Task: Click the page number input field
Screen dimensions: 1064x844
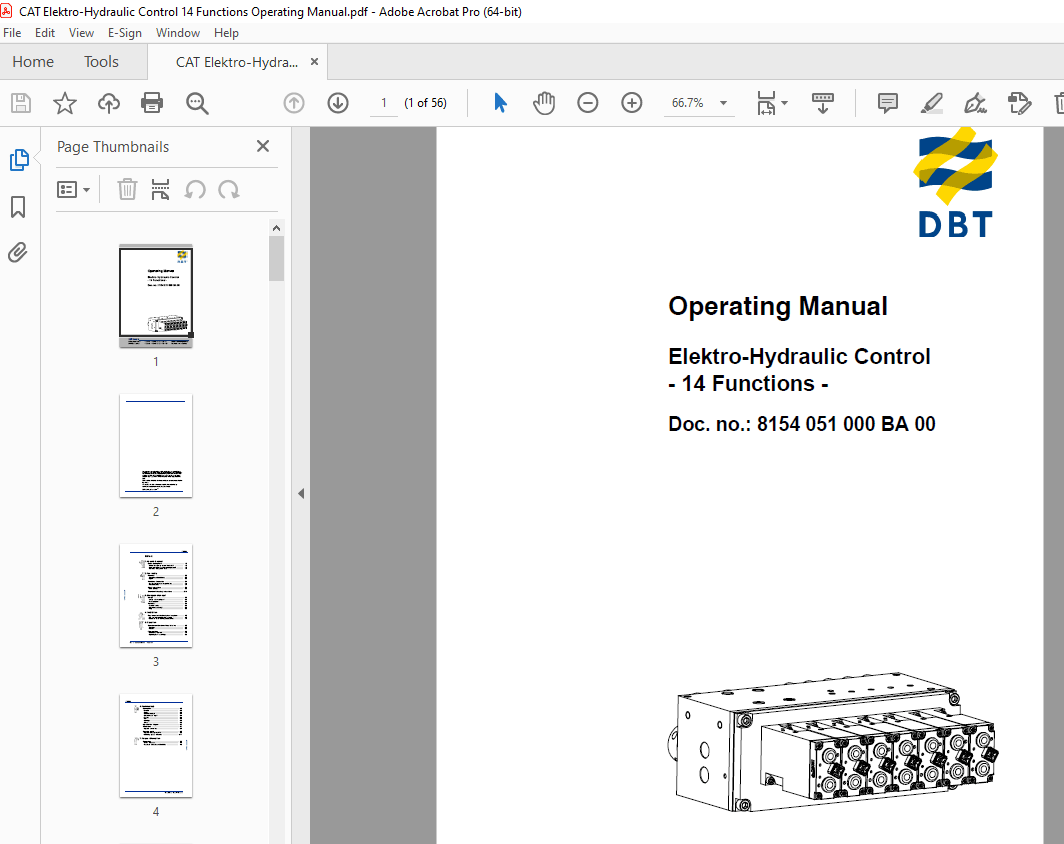Action: tap(384, 103)
